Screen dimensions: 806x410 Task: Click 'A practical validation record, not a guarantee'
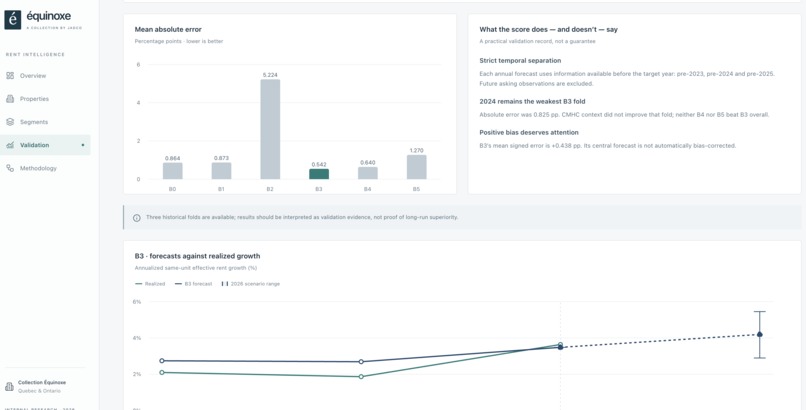537,41
